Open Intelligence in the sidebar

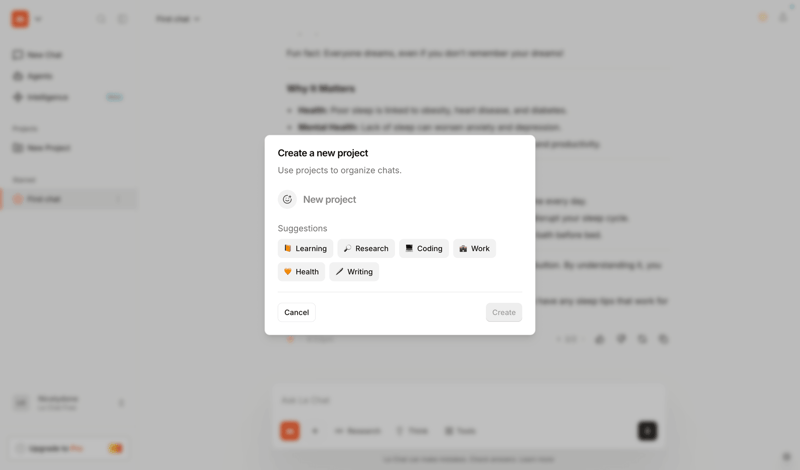point(48,97)
